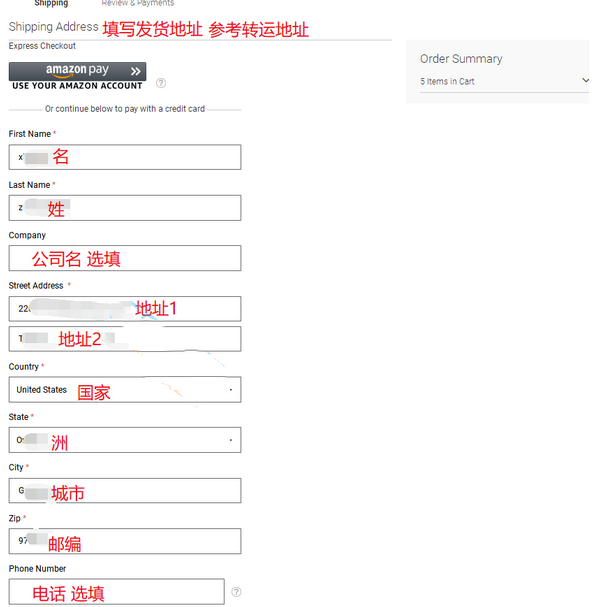
Task: Open the Country dropdown showing United States
Action: [x=125, y=389]
